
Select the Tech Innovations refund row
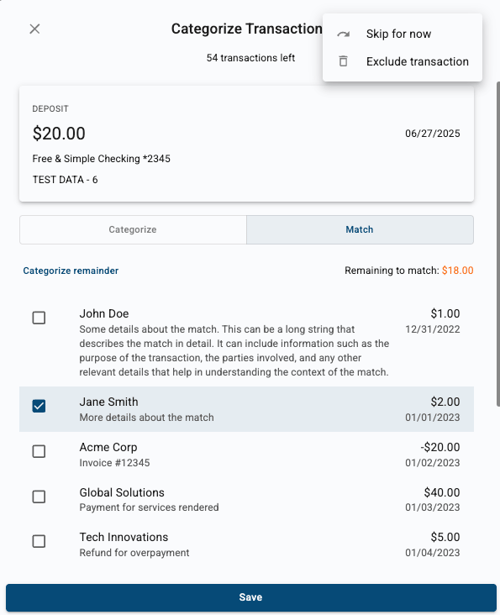[x=246, y=544]
